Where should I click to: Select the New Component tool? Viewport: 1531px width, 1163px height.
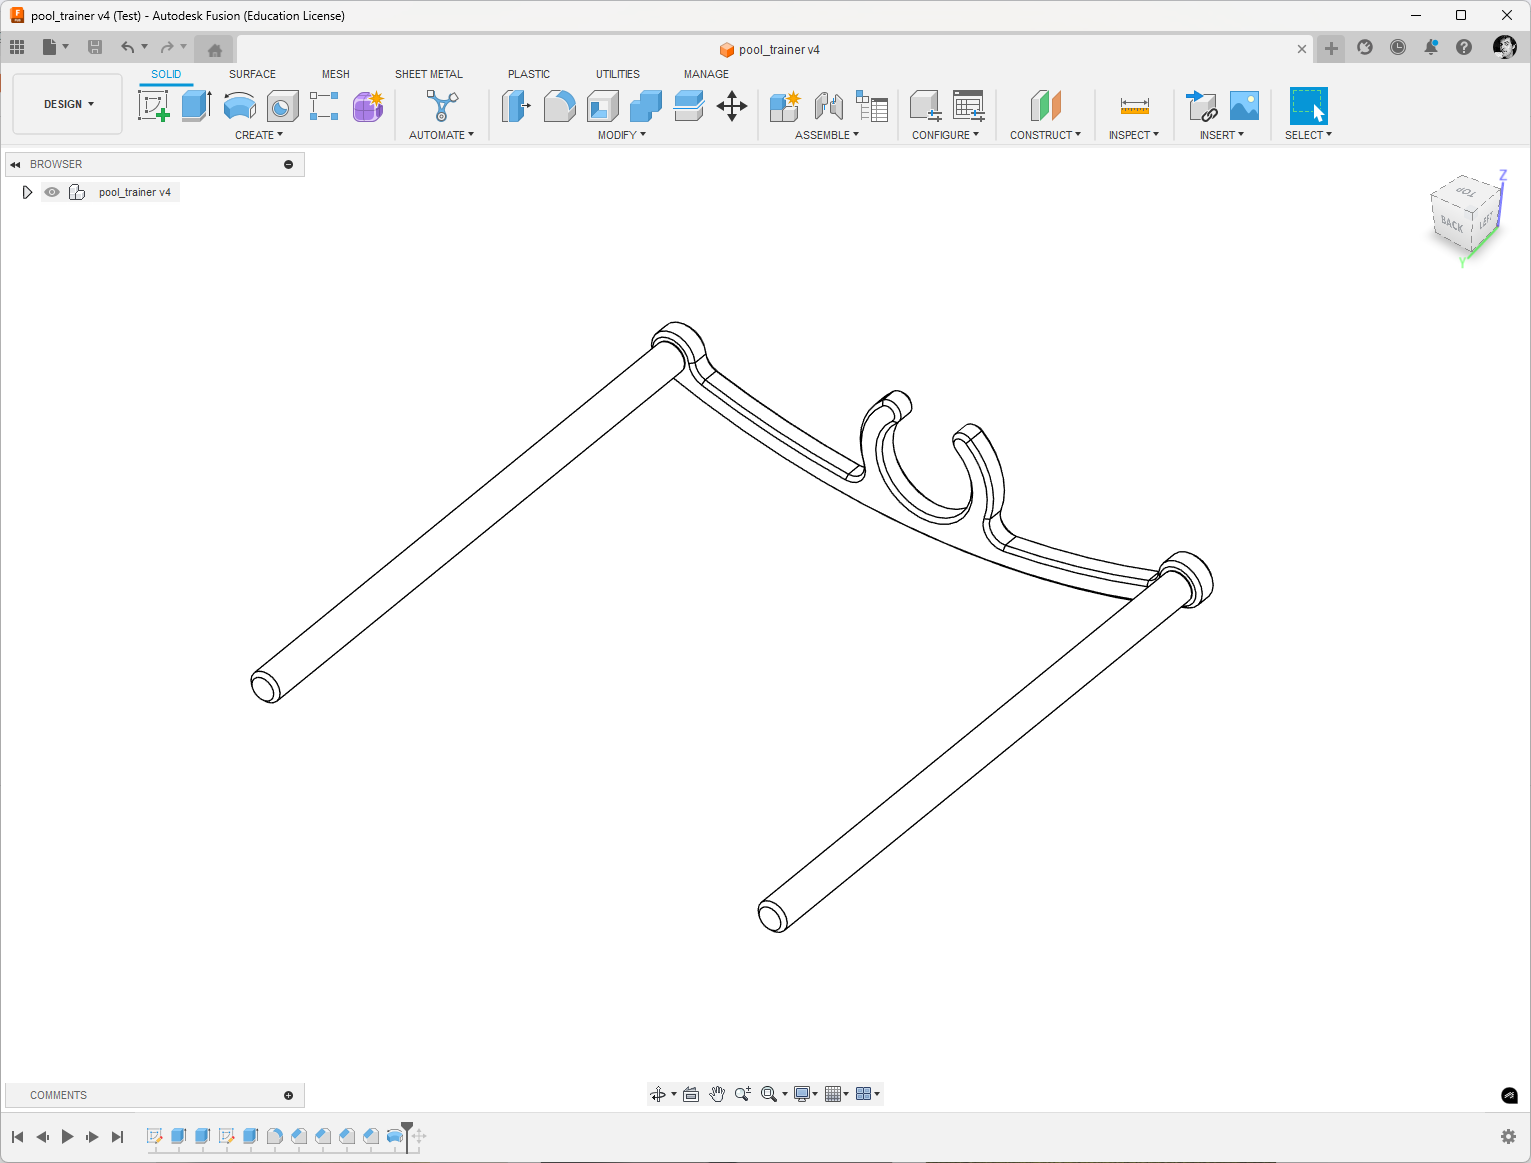785,105
